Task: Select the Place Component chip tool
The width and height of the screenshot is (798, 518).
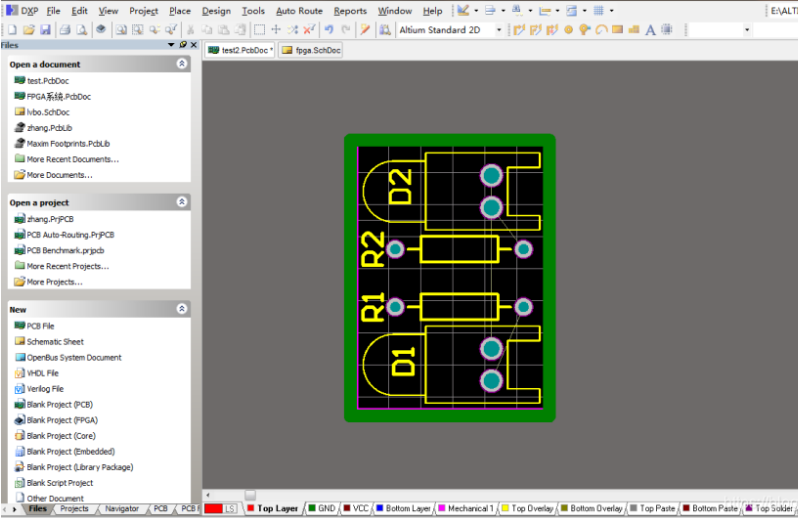Action: tap(667, 30)
